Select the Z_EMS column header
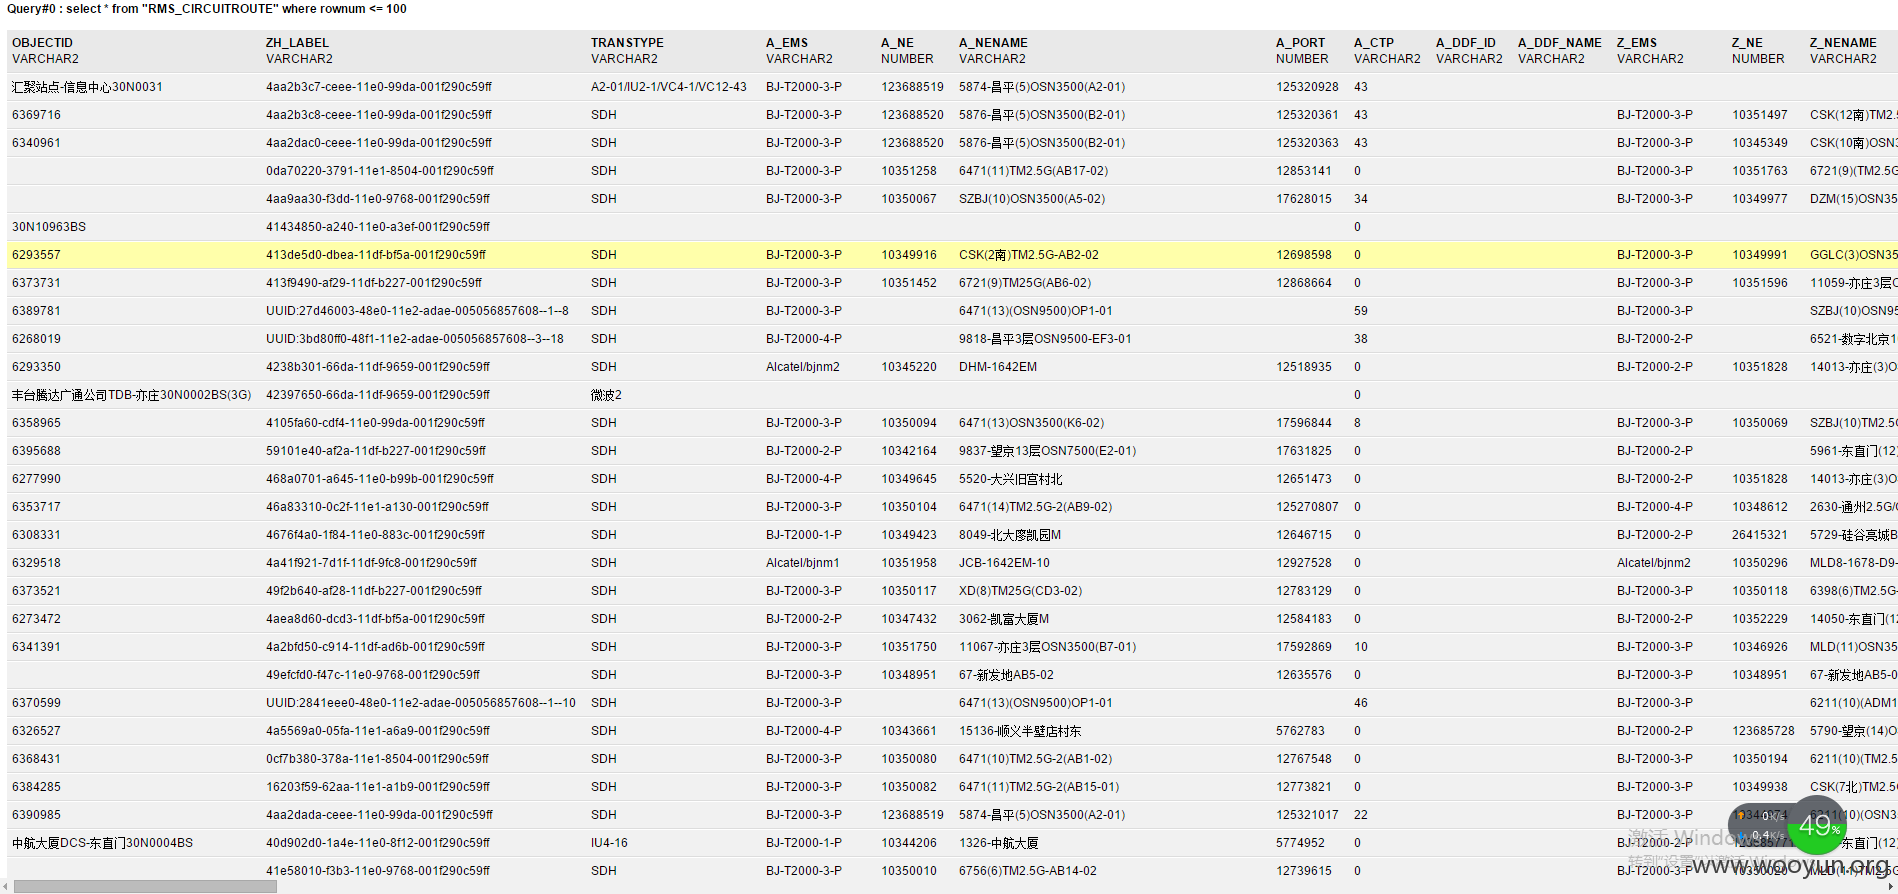1898x894 pixels. [x=1637, y=43]
